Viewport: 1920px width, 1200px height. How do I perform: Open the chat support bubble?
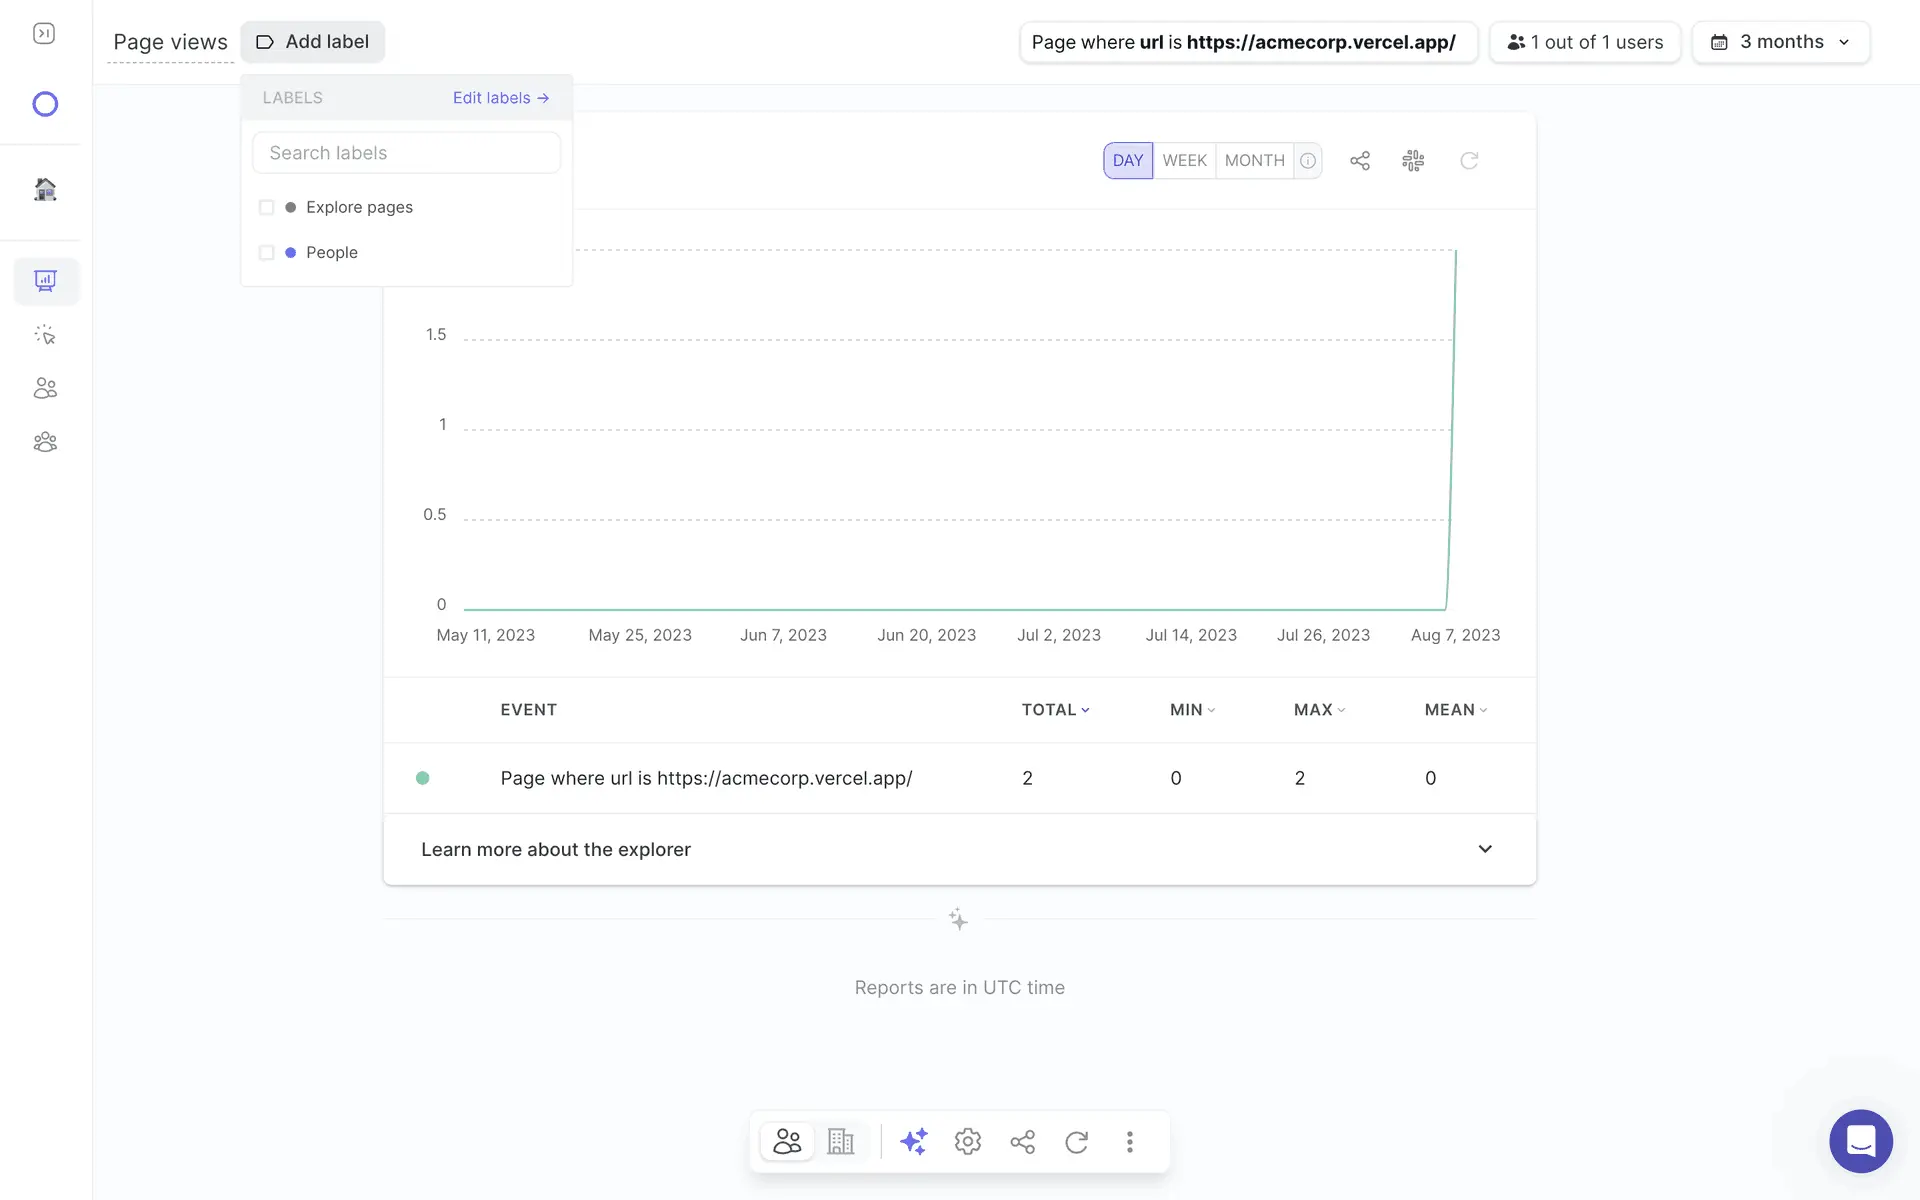(1860, 1140)
